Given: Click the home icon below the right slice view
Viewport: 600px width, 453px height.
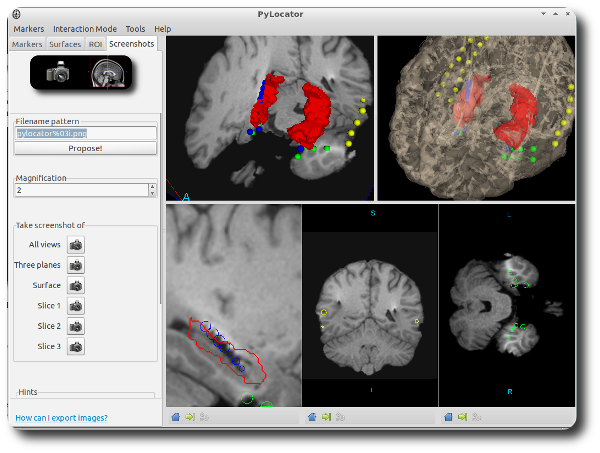Looking at the screenshot, I should coord(448,417).
